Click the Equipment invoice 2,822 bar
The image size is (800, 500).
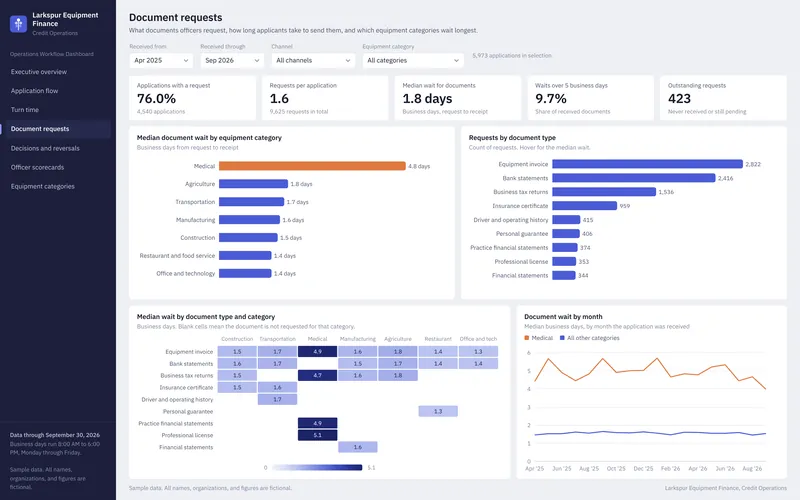tap(647, 164)
